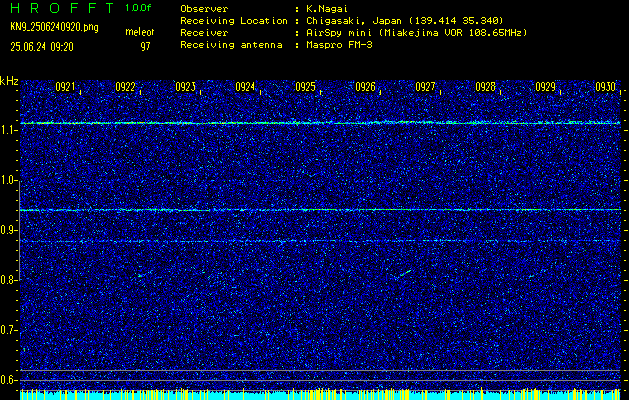Click the 0.8 frequency axis label
The width and height of the screenshot is (629, 400).
point(8,280)
